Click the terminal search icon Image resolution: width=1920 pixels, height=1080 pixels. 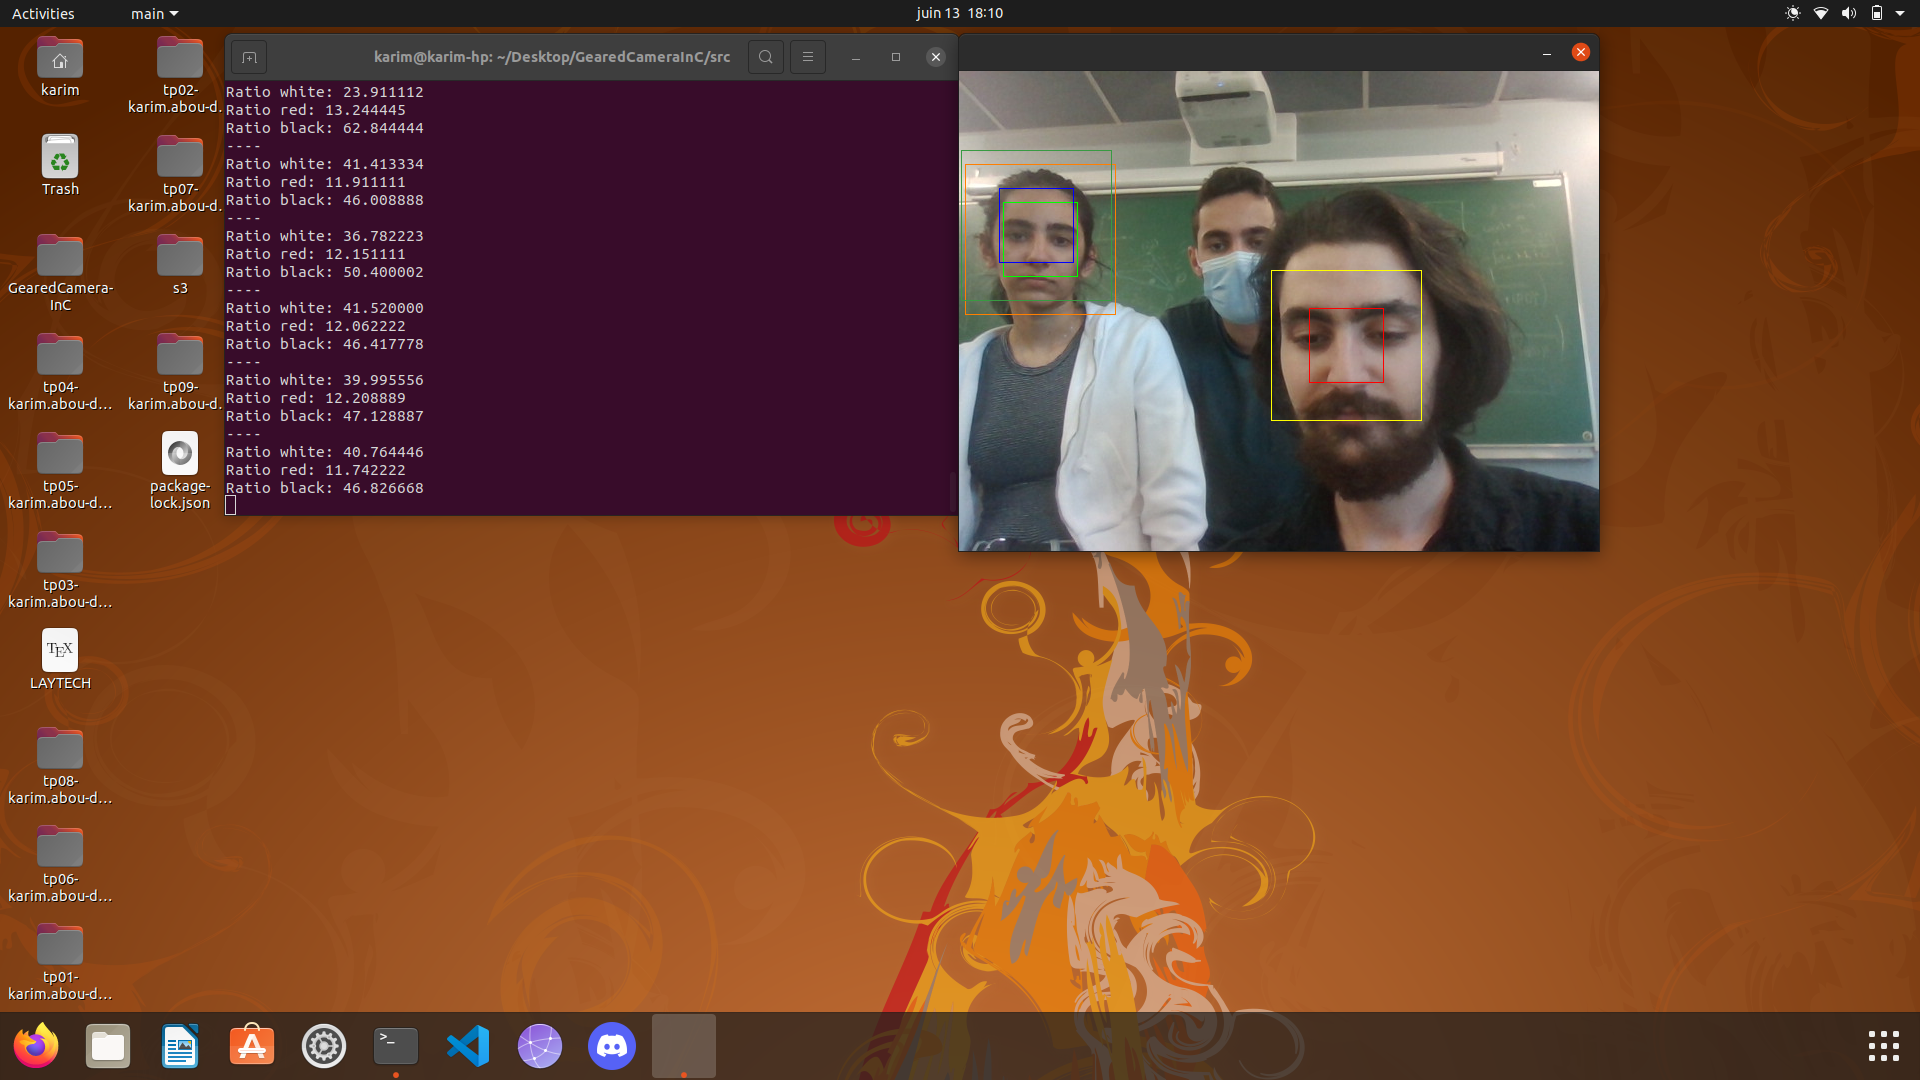[765, 57]
